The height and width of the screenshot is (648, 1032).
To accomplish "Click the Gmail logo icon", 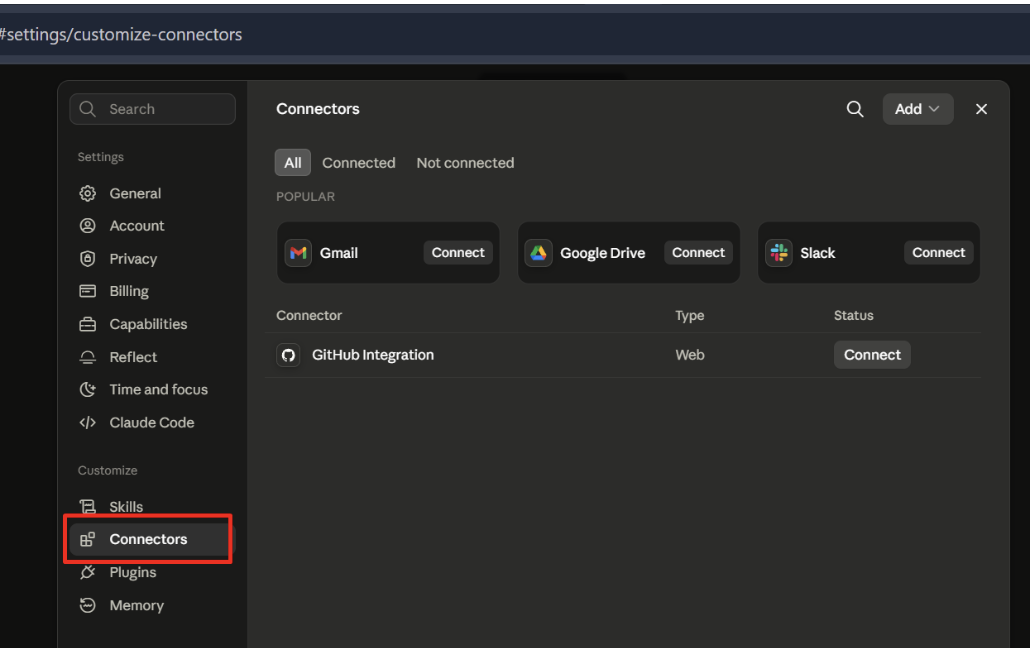I will click(x=298, y=253).
